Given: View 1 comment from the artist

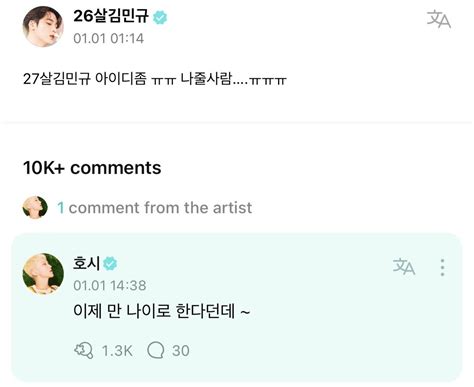Looking at the screenshot, I should click(x=155, y=208).
